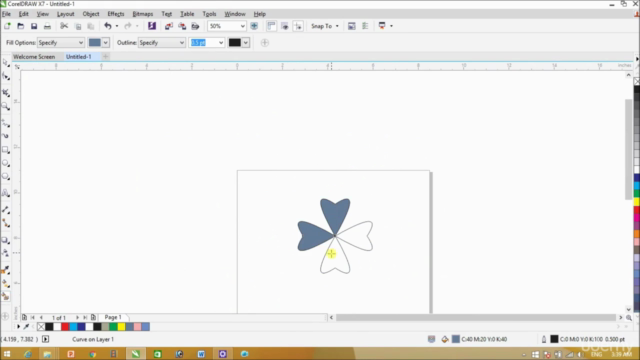Open Word from the Windows taskbar

[x=201, y=354]
